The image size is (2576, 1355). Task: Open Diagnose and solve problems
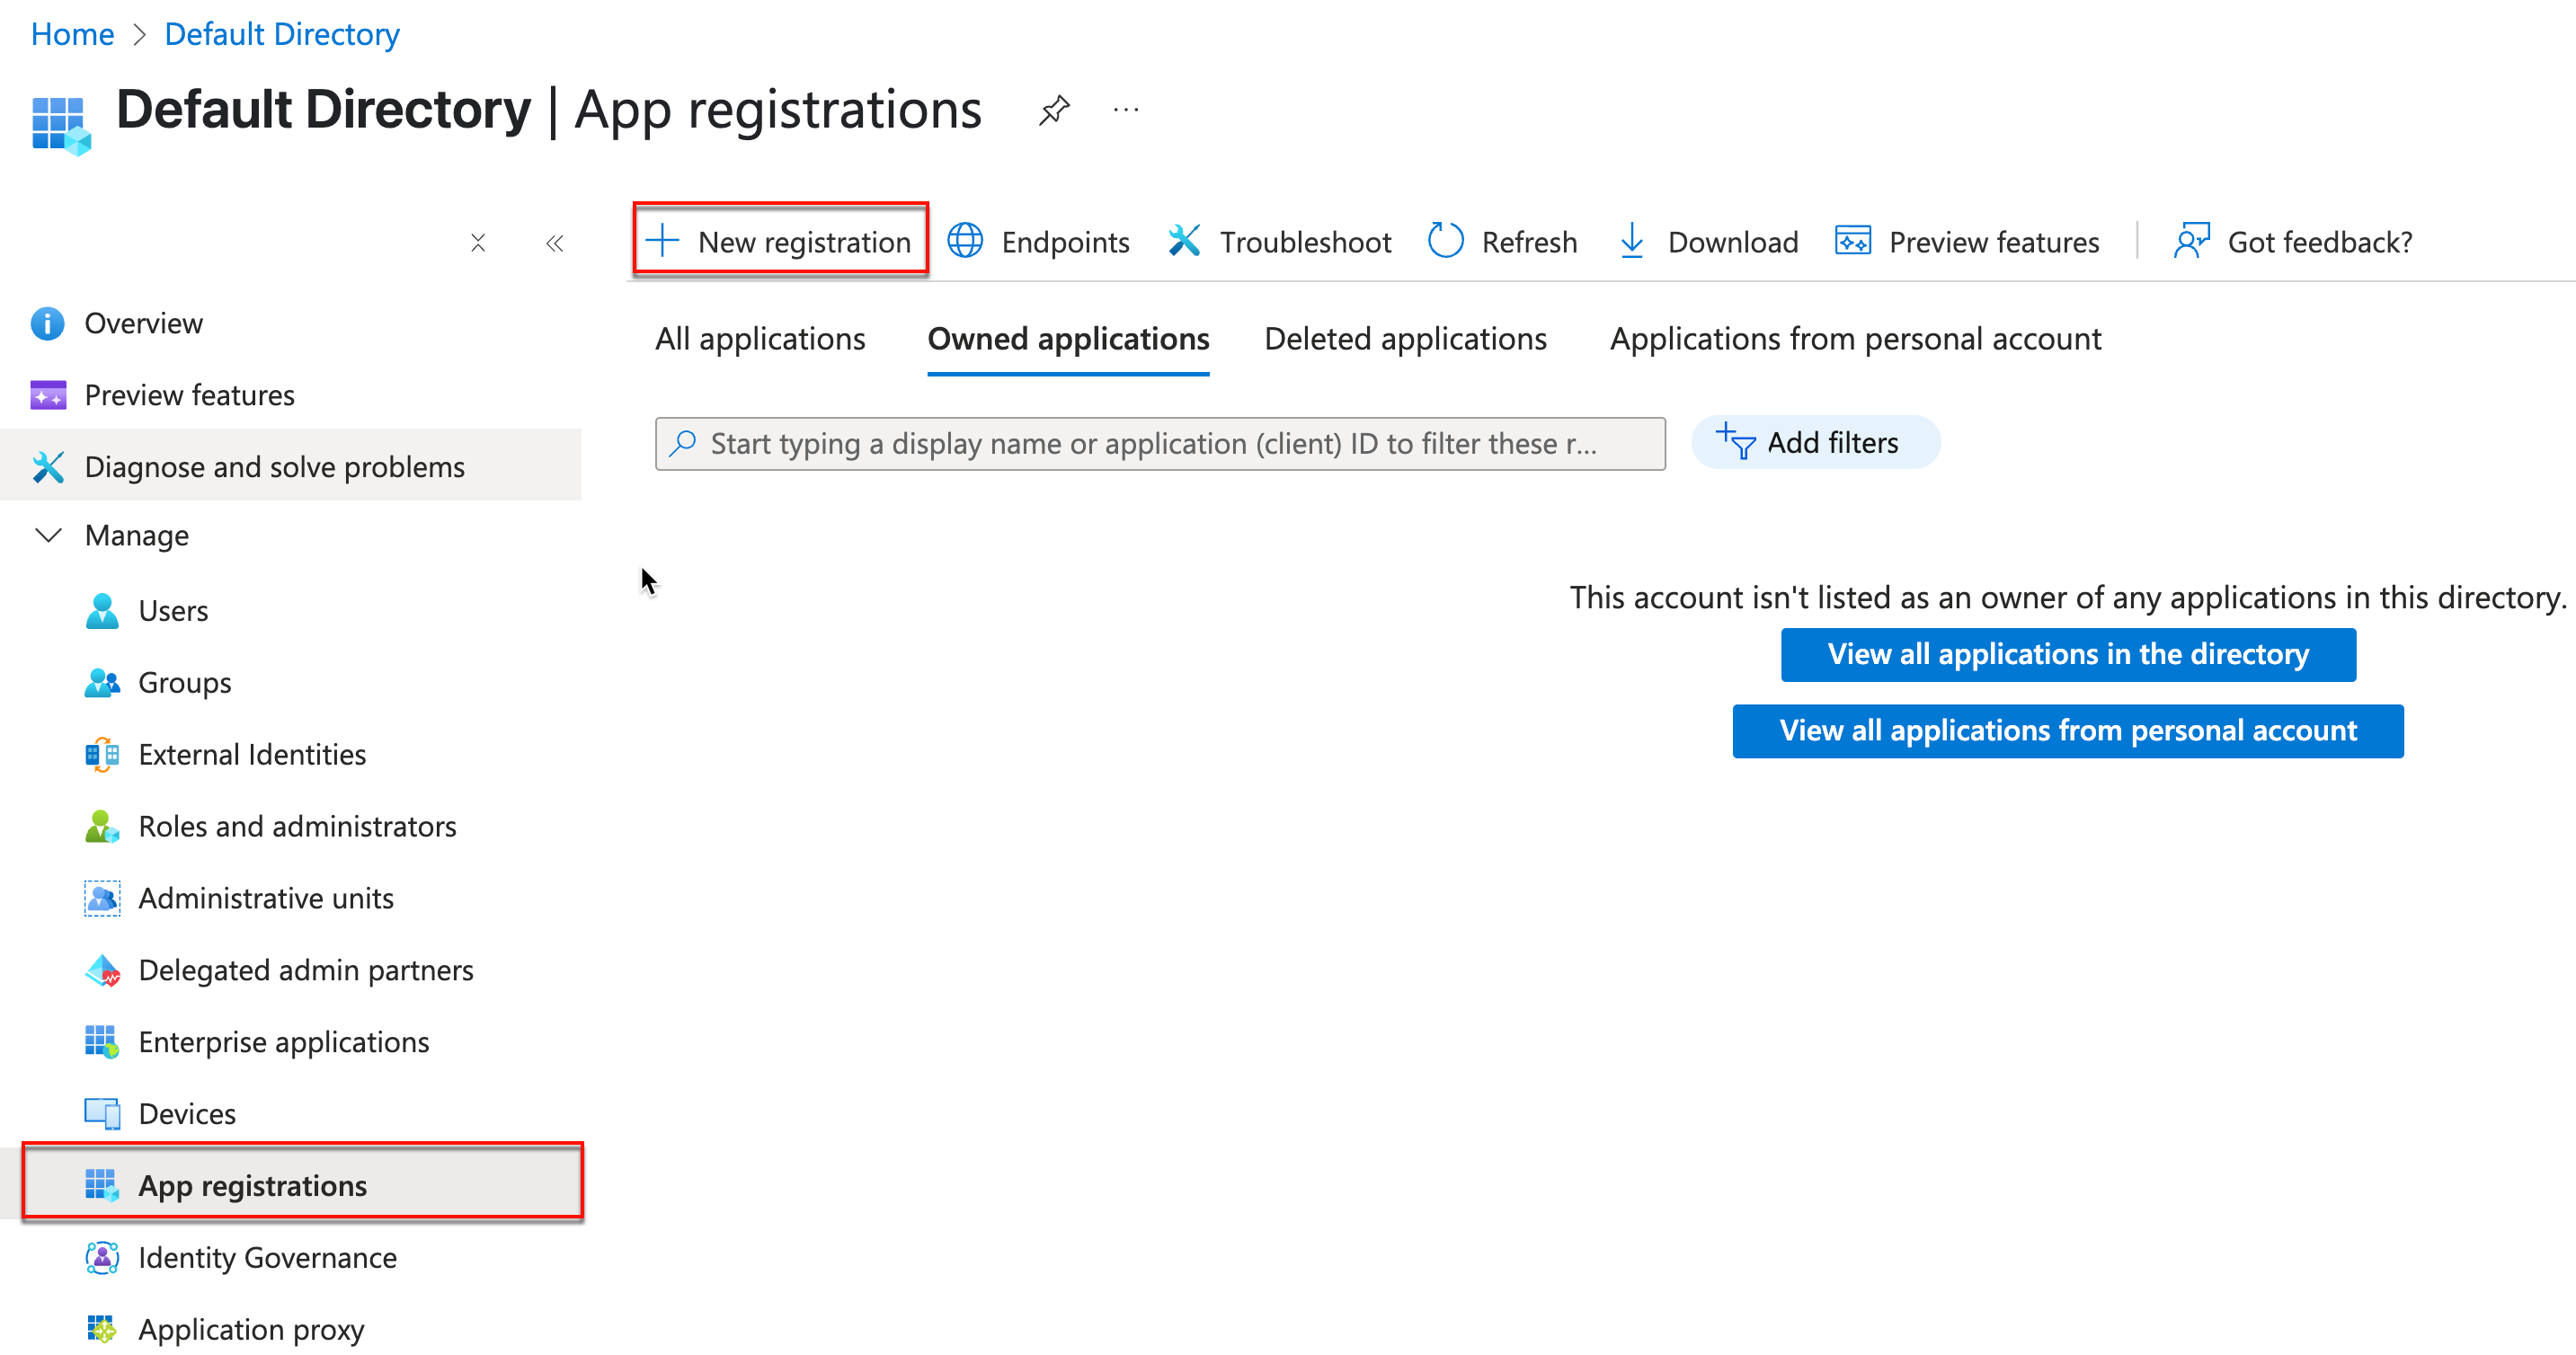click(x=290, y=466)
